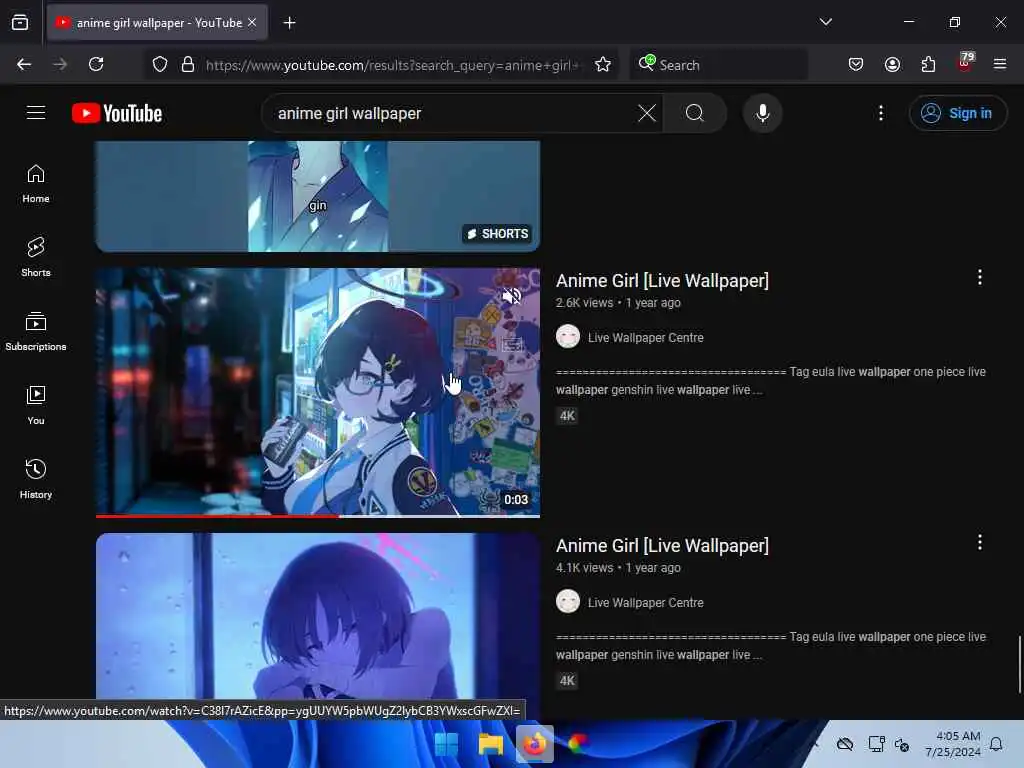
Task: Click the channel avatar of the first video
Action: coord(568,337)
